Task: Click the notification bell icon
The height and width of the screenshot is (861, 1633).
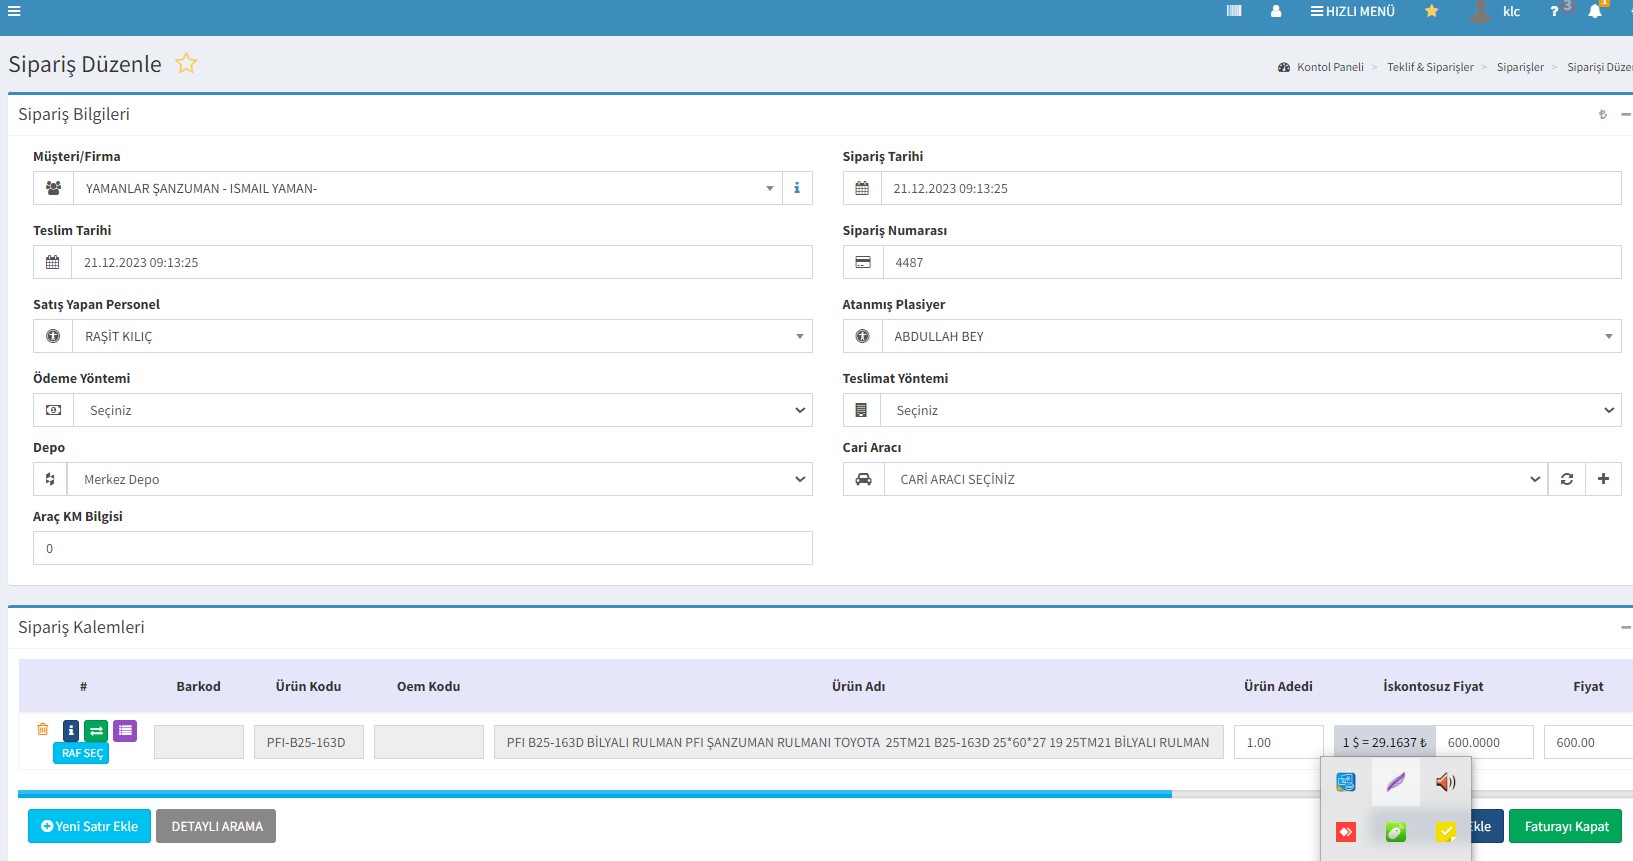Action: click(x=1595, y=11)
